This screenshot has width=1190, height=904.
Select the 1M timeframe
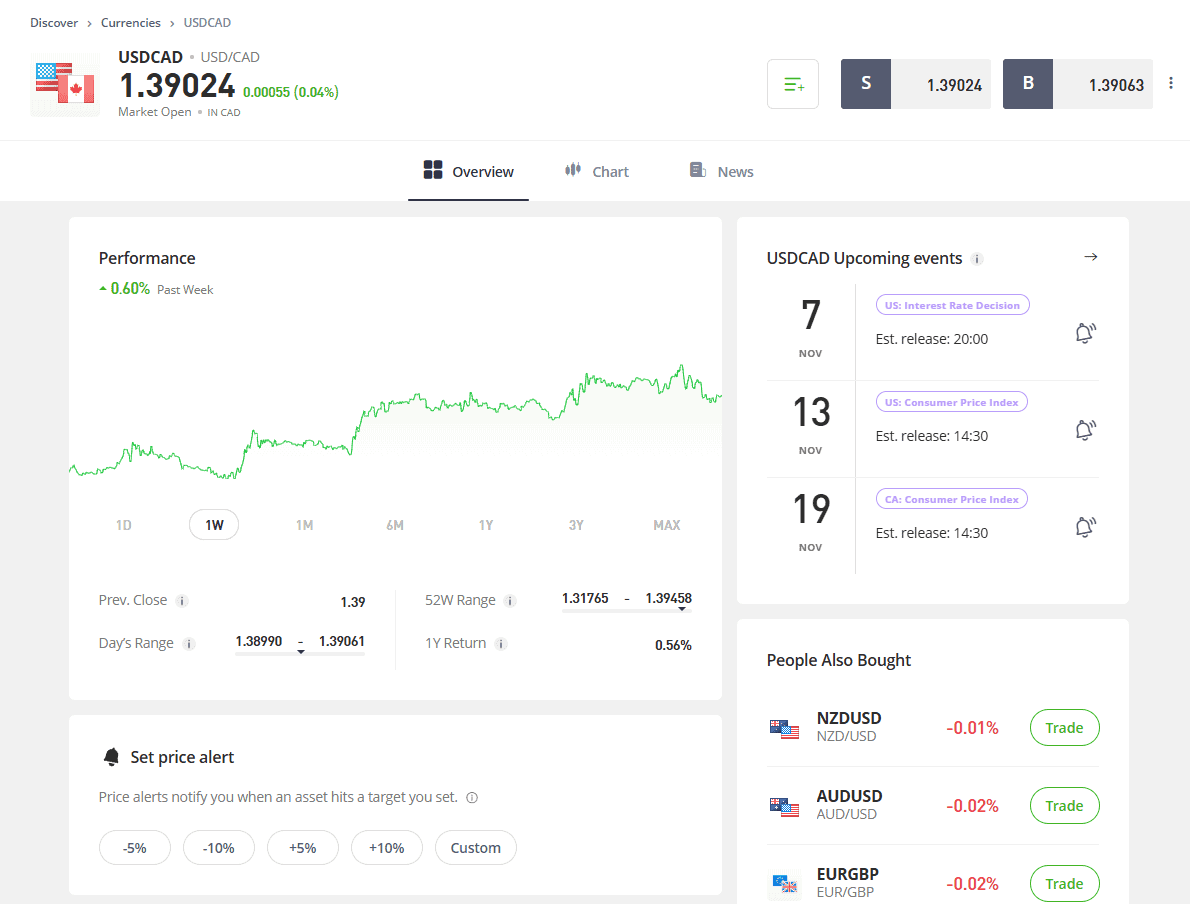304,525
